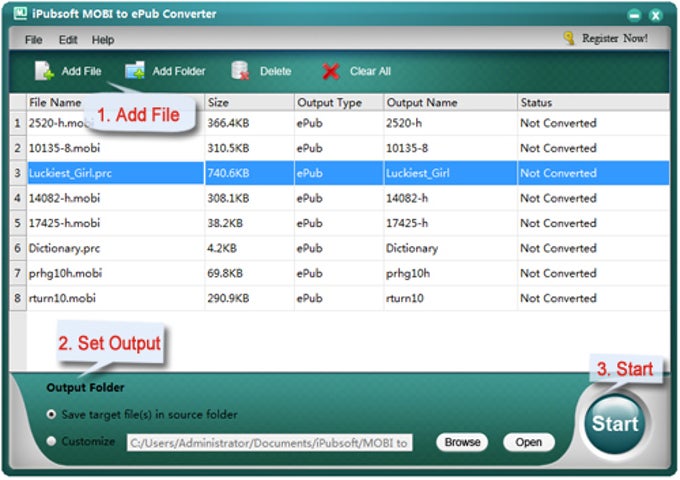Click the Delete label in toolbar
The image size is (680, 480).
[275, 71]
